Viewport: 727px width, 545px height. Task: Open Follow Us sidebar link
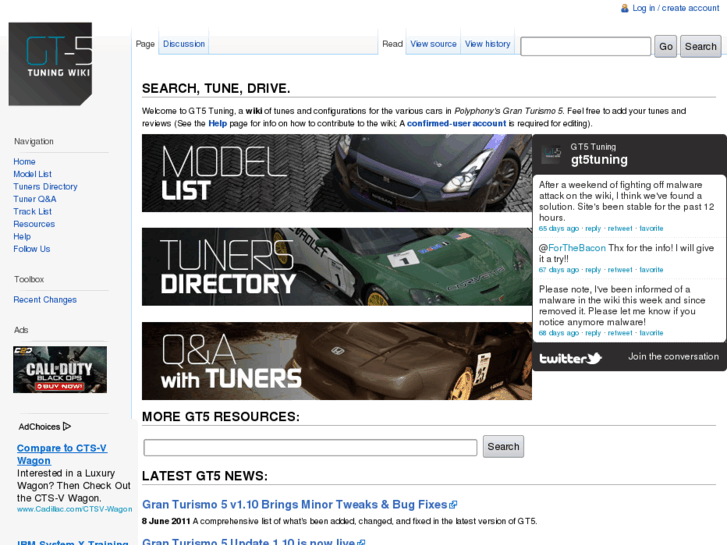pos(32,249)
